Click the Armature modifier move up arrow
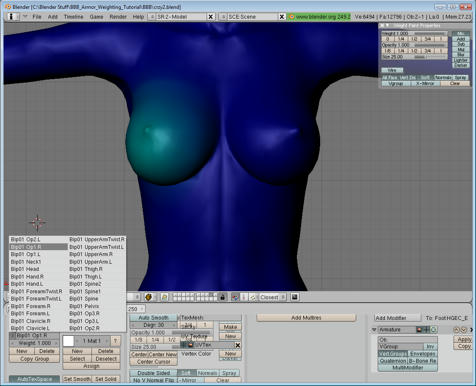 (x=456, y=330)
